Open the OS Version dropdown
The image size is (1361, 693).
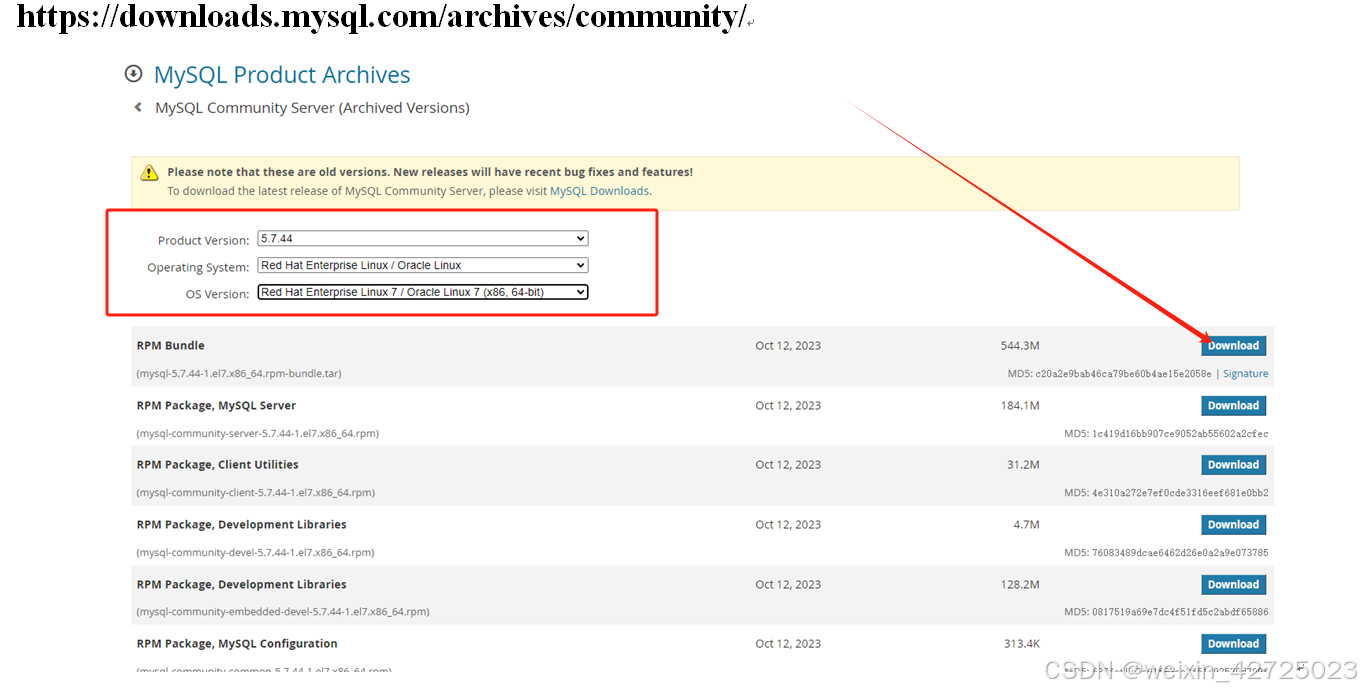pos(420,291)
